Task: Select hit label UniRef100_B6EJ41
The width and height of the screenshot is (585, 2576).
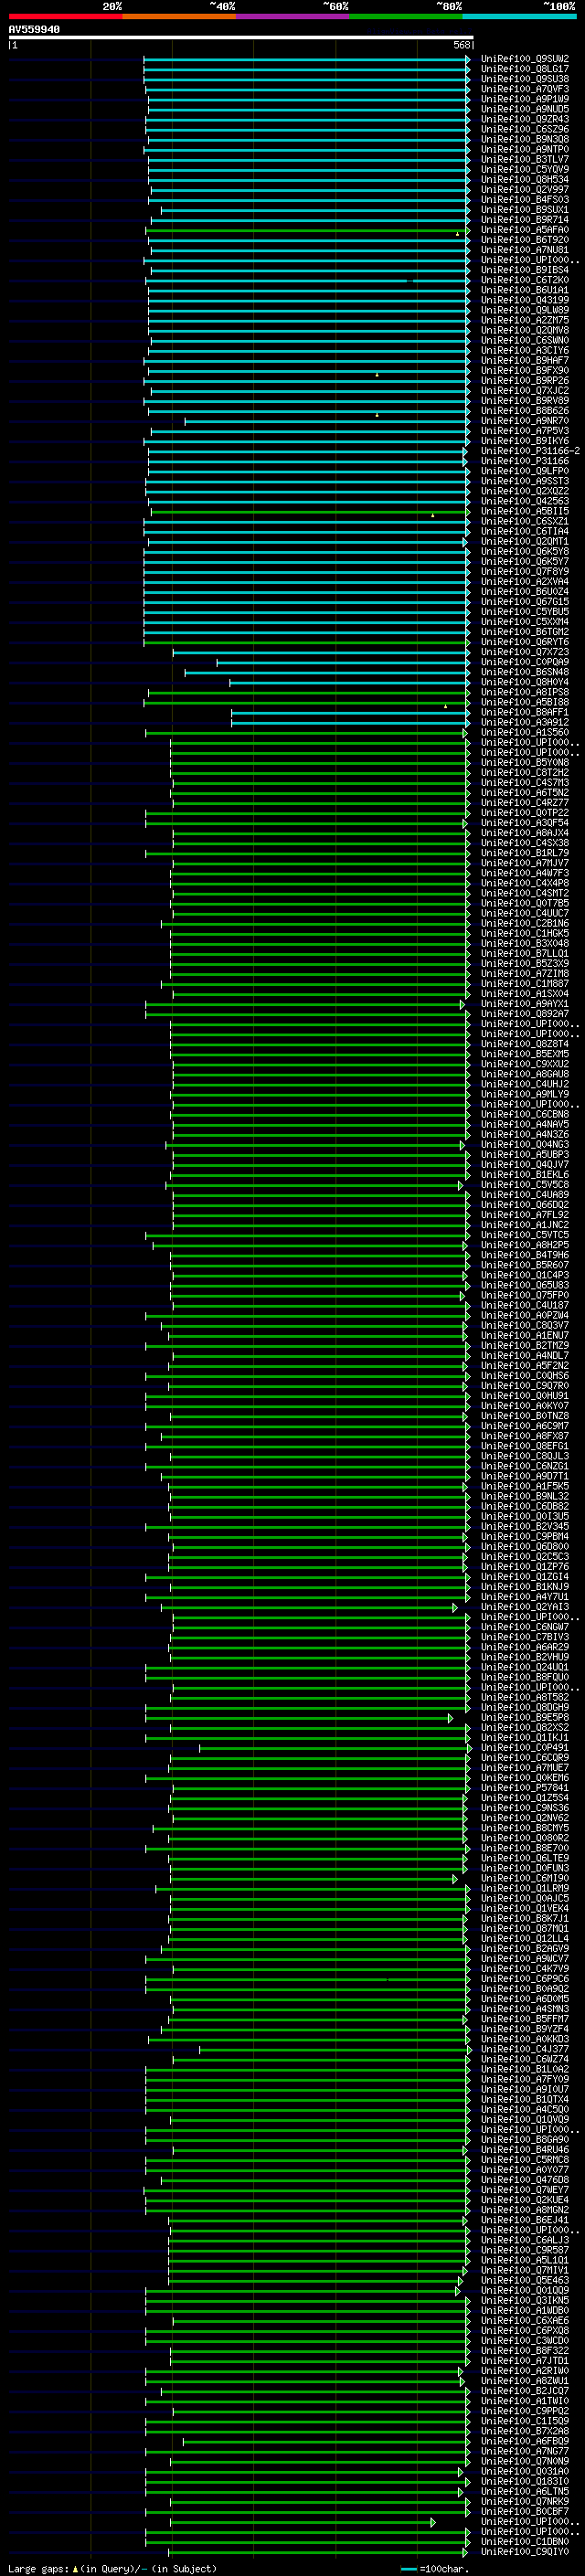Action: pyautogui.click(x=524, y=2220)
